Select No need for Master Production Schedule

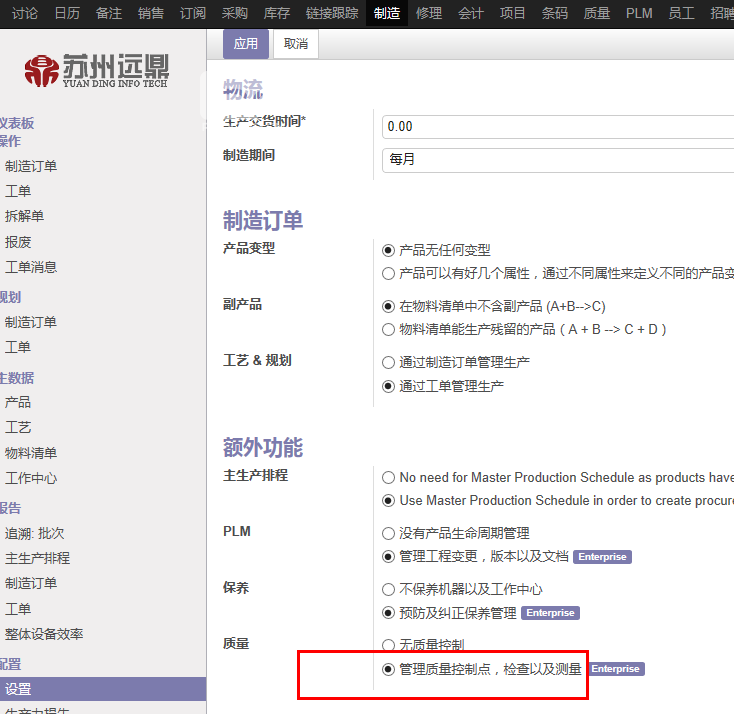[x=388, y=478]
